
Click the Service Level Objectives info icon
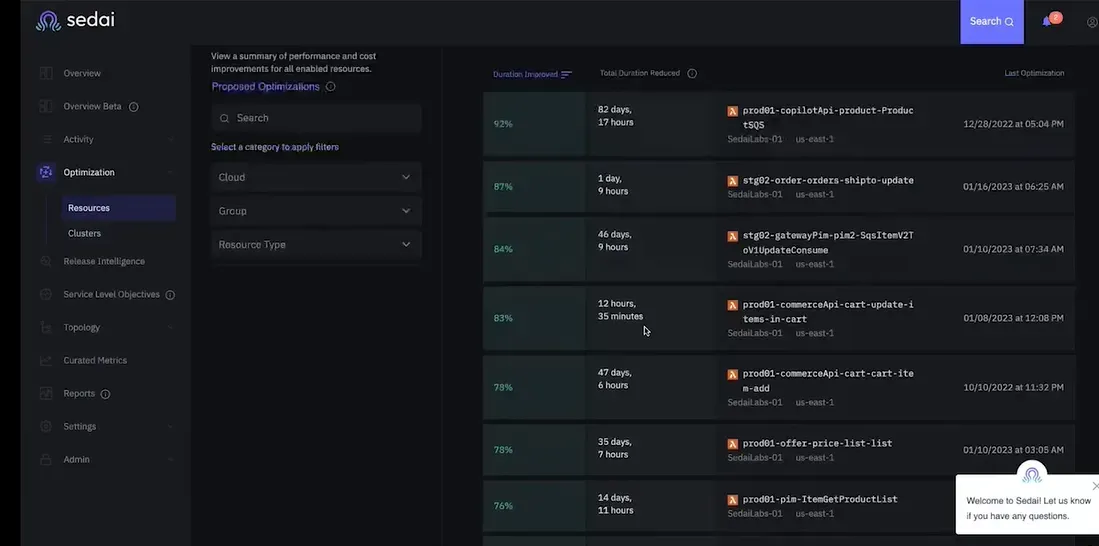click(170, 295)
